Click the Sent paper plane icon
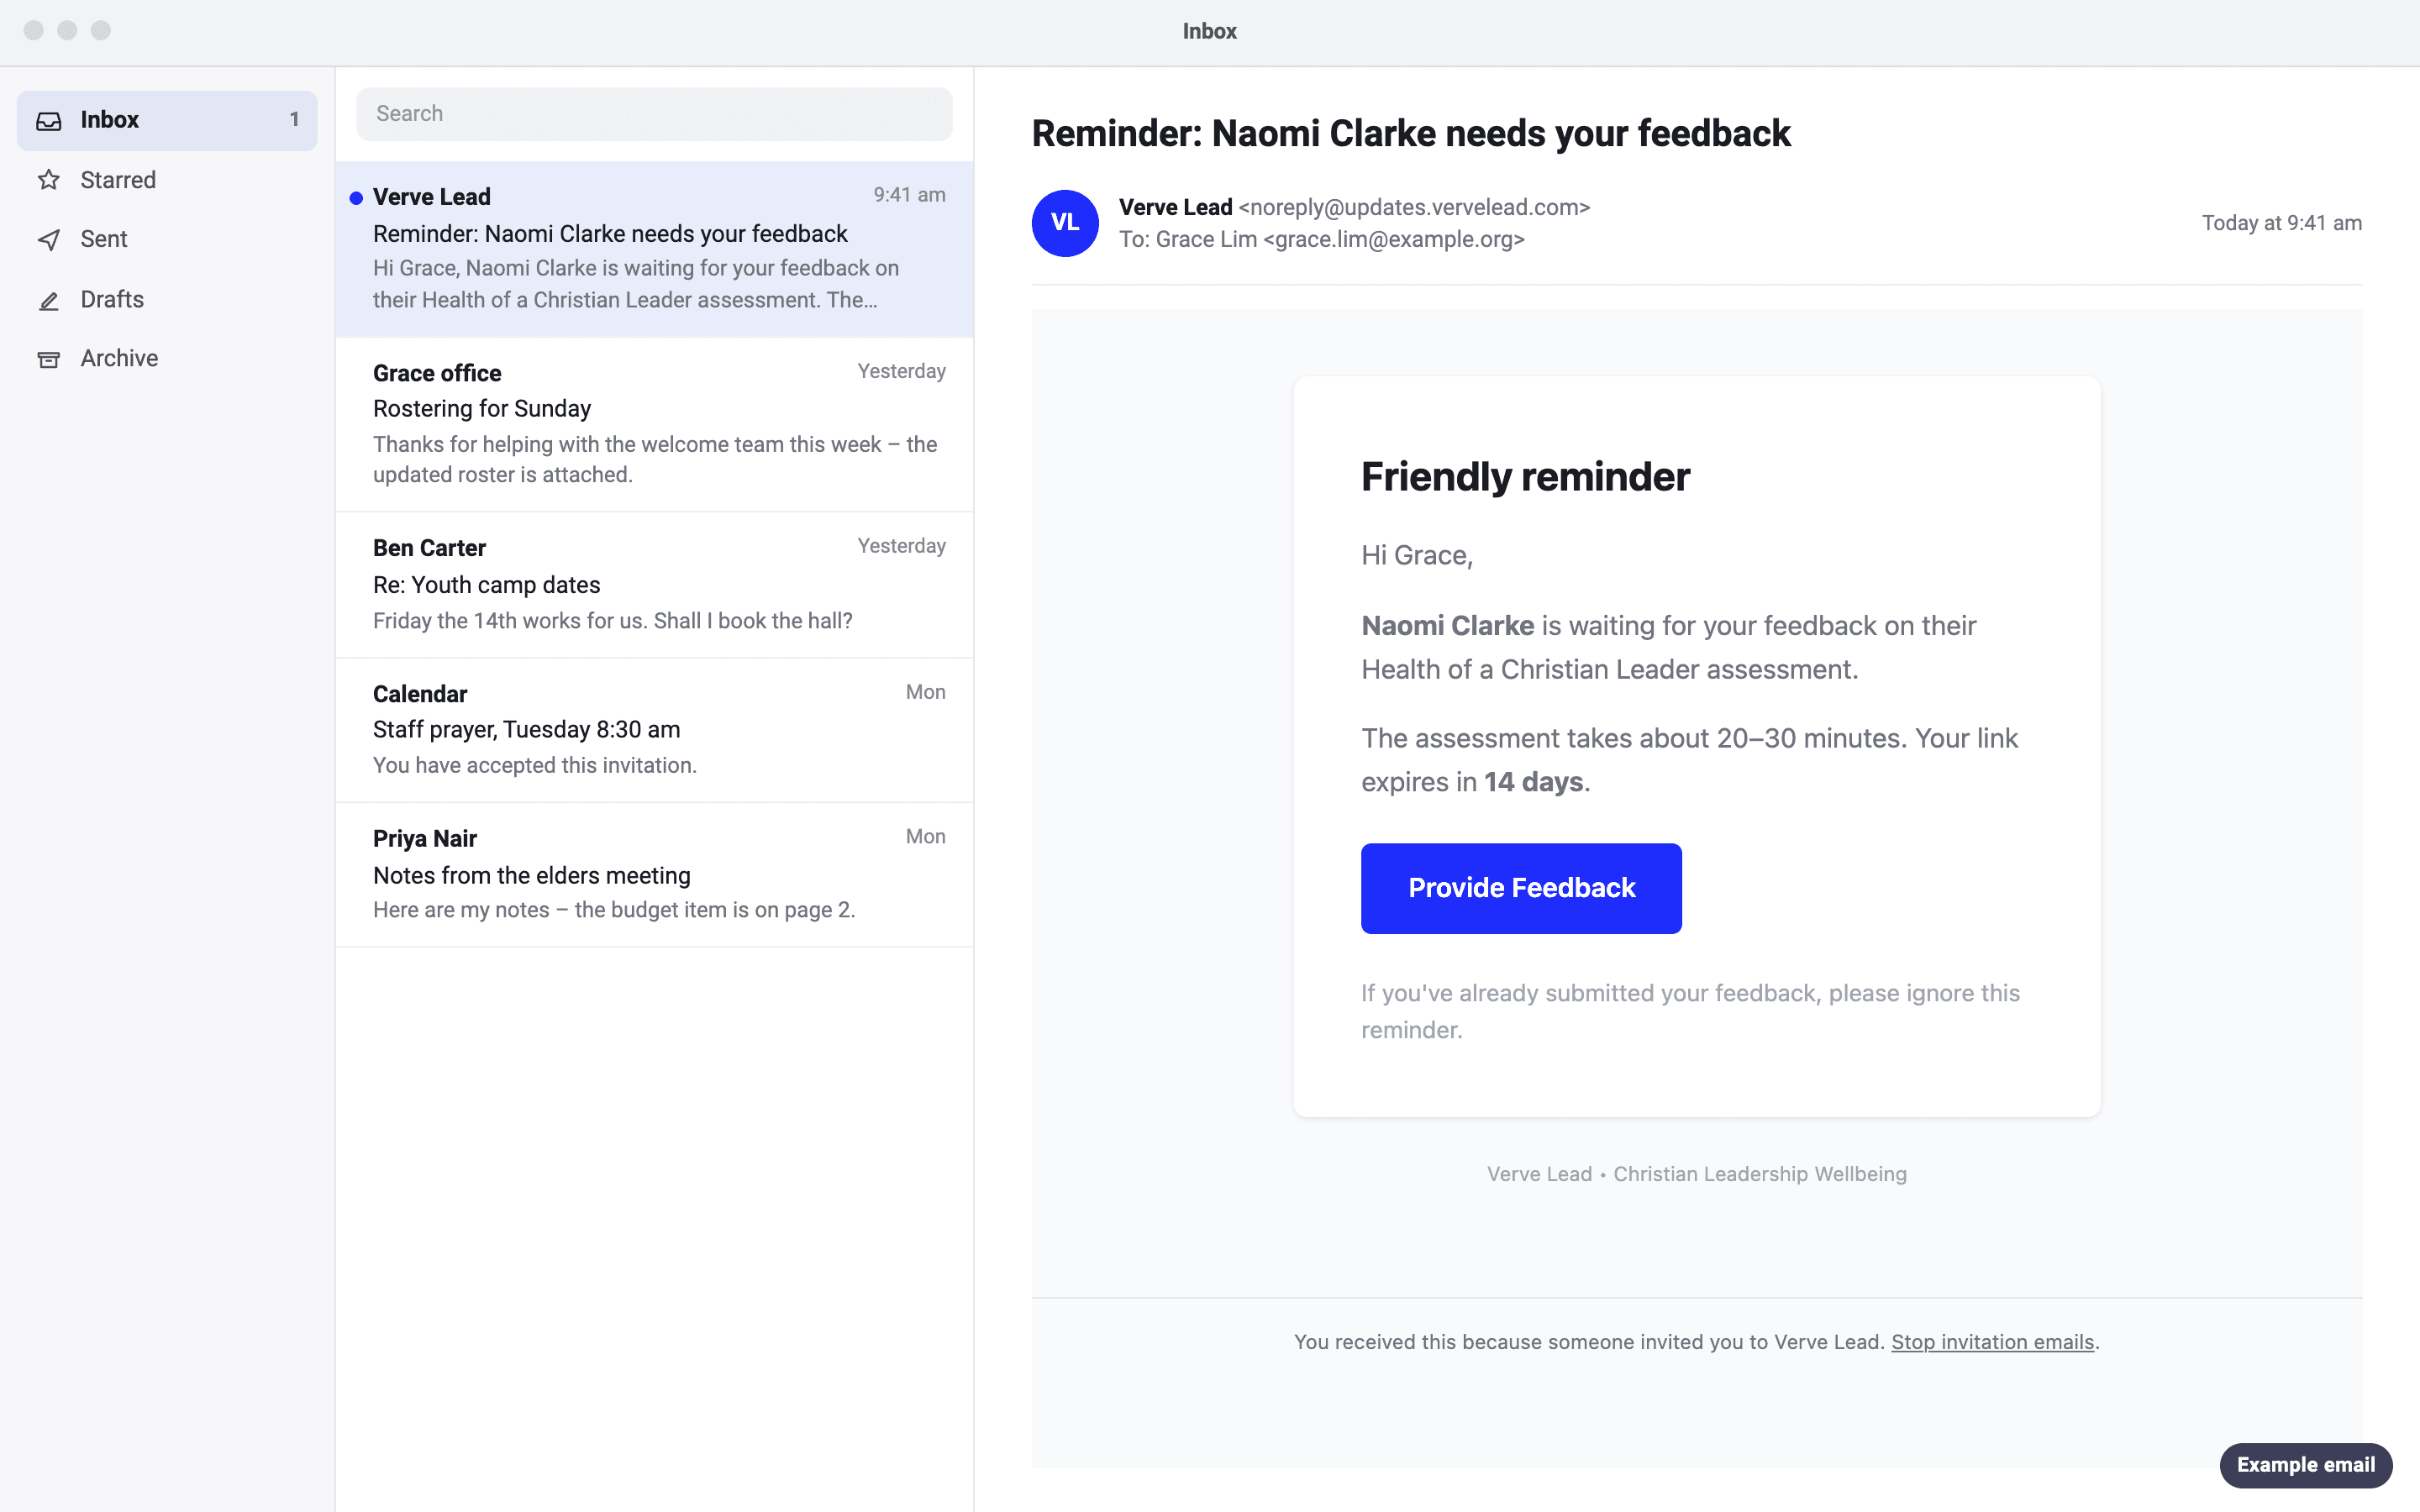Viewport: 2420px width, 1512px height. pyautogui.click(x=49, y=240)
